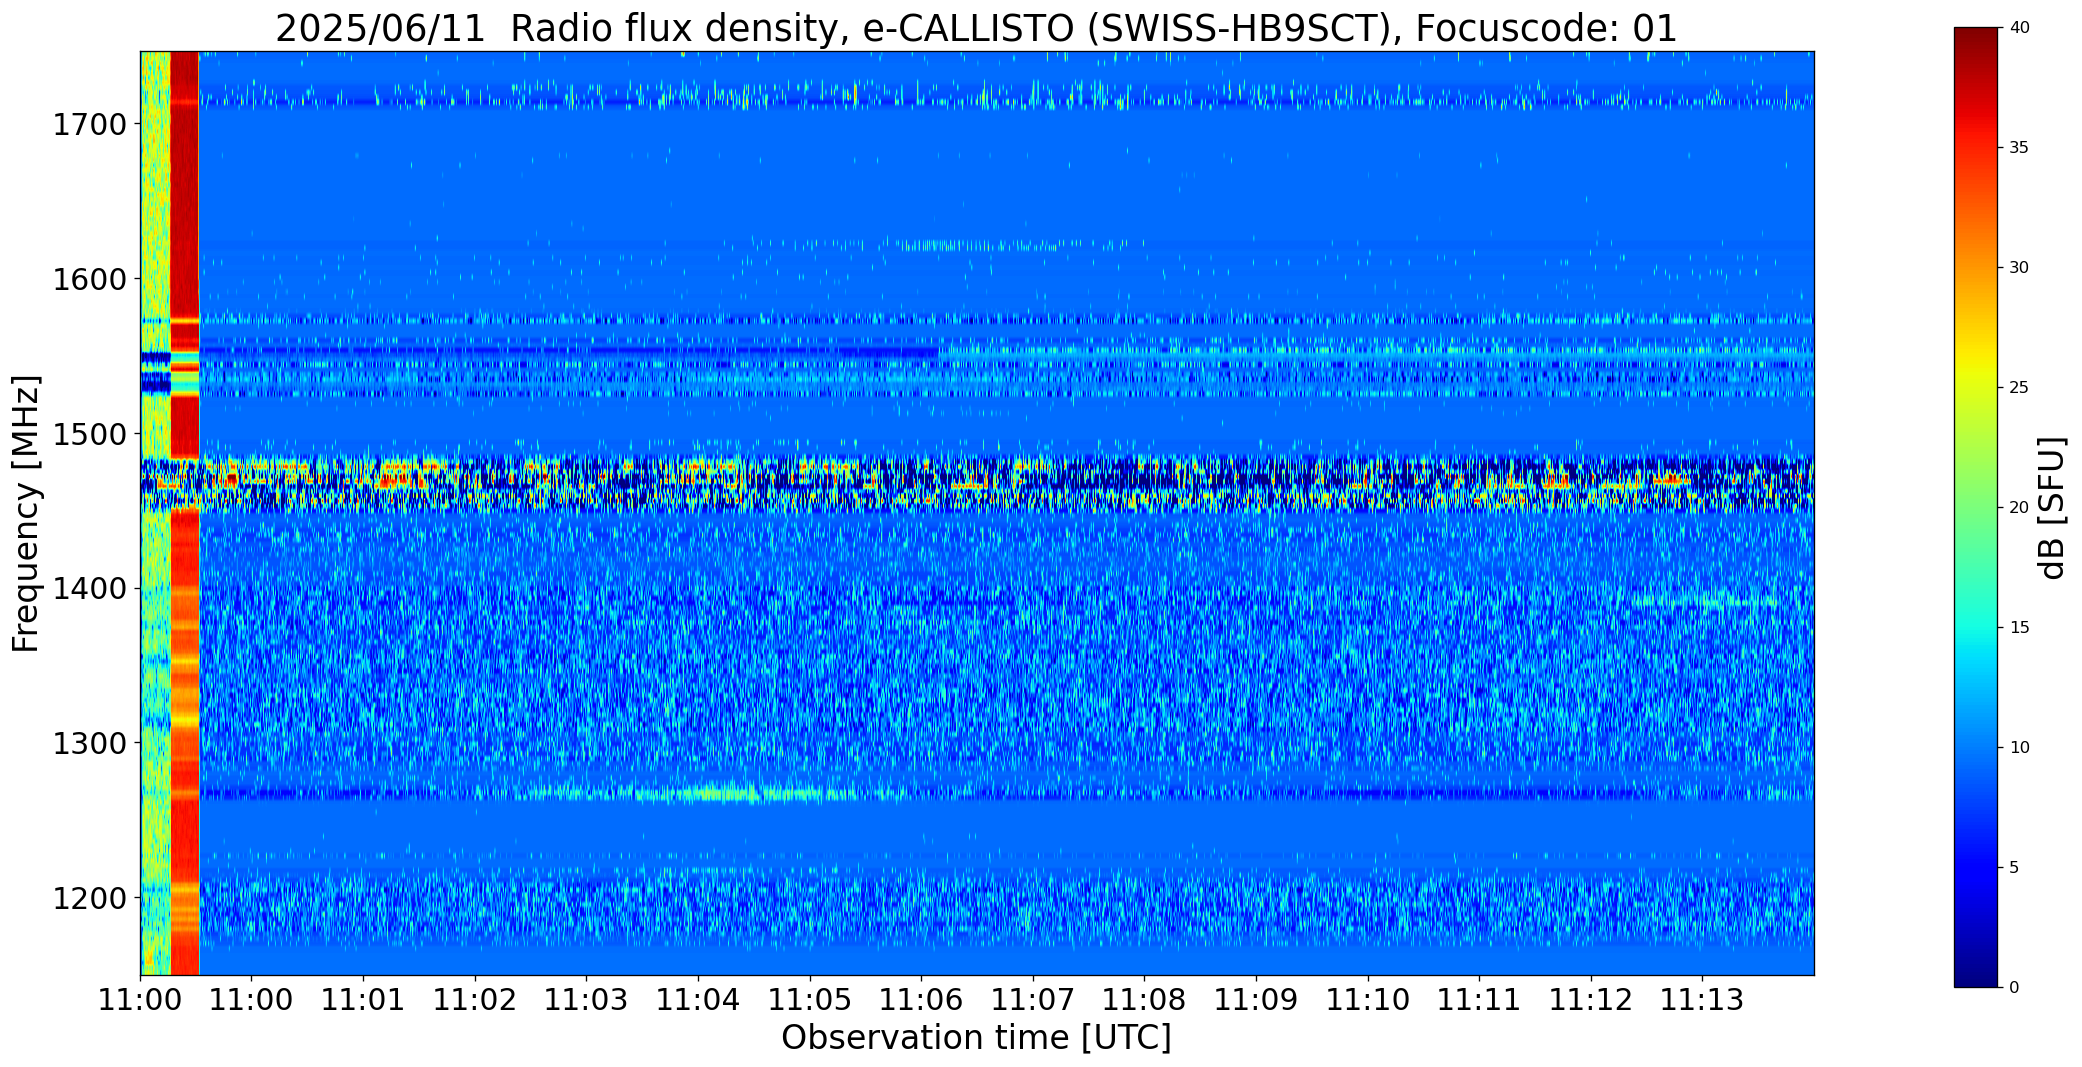2082x1067 pixels.
Task: Click the 11:09 time tick label
Action: [x=1256, y=1000]
